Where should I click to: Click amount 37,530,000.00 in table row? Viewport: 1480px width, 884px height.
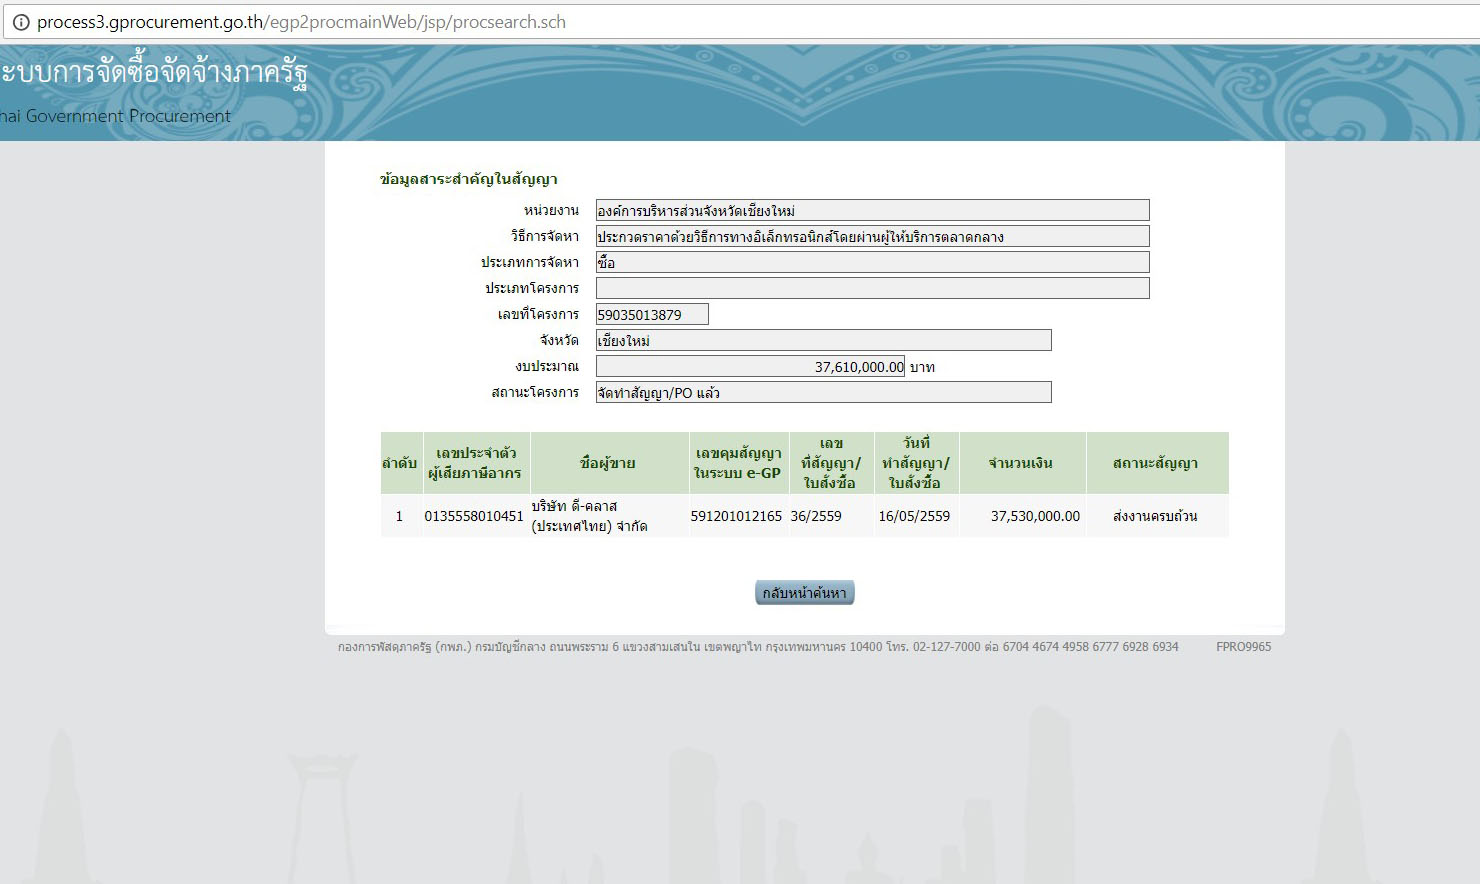coord(1035,516)
